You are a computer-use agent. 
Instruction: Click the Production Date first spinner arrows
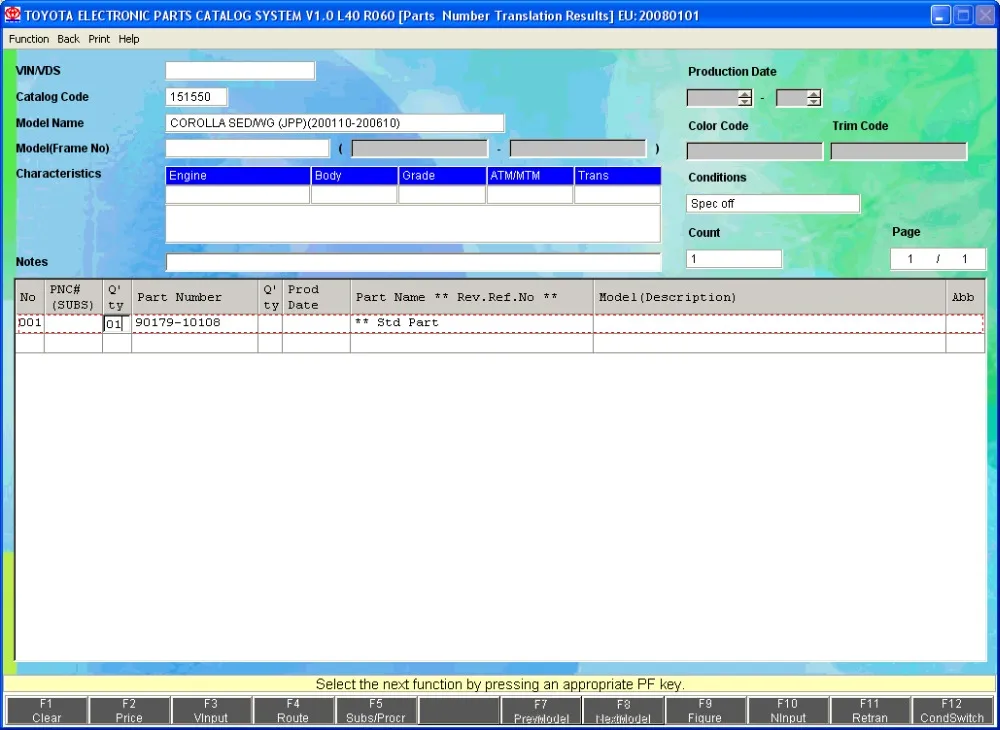pyautogui.click(x=744, y=98)
